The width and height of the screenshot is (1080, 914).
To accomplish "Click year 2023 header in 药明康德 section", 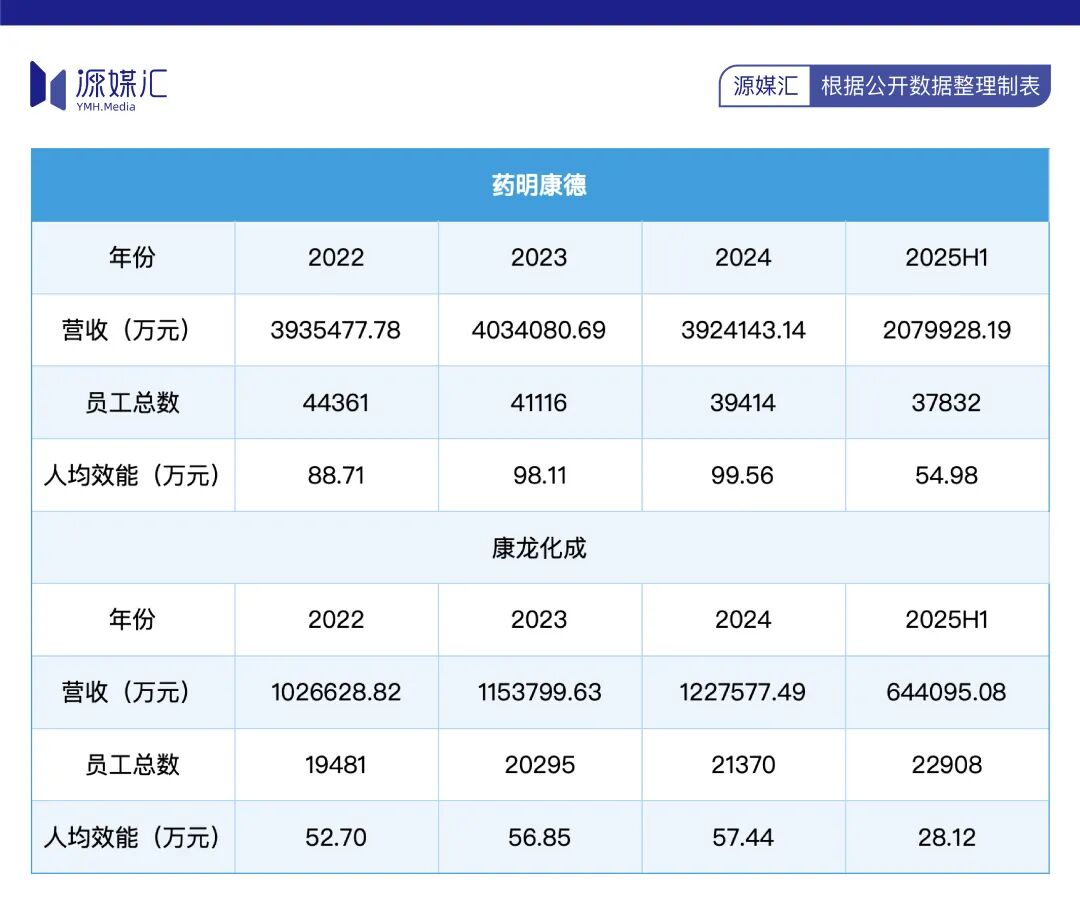I will (539, 258).
